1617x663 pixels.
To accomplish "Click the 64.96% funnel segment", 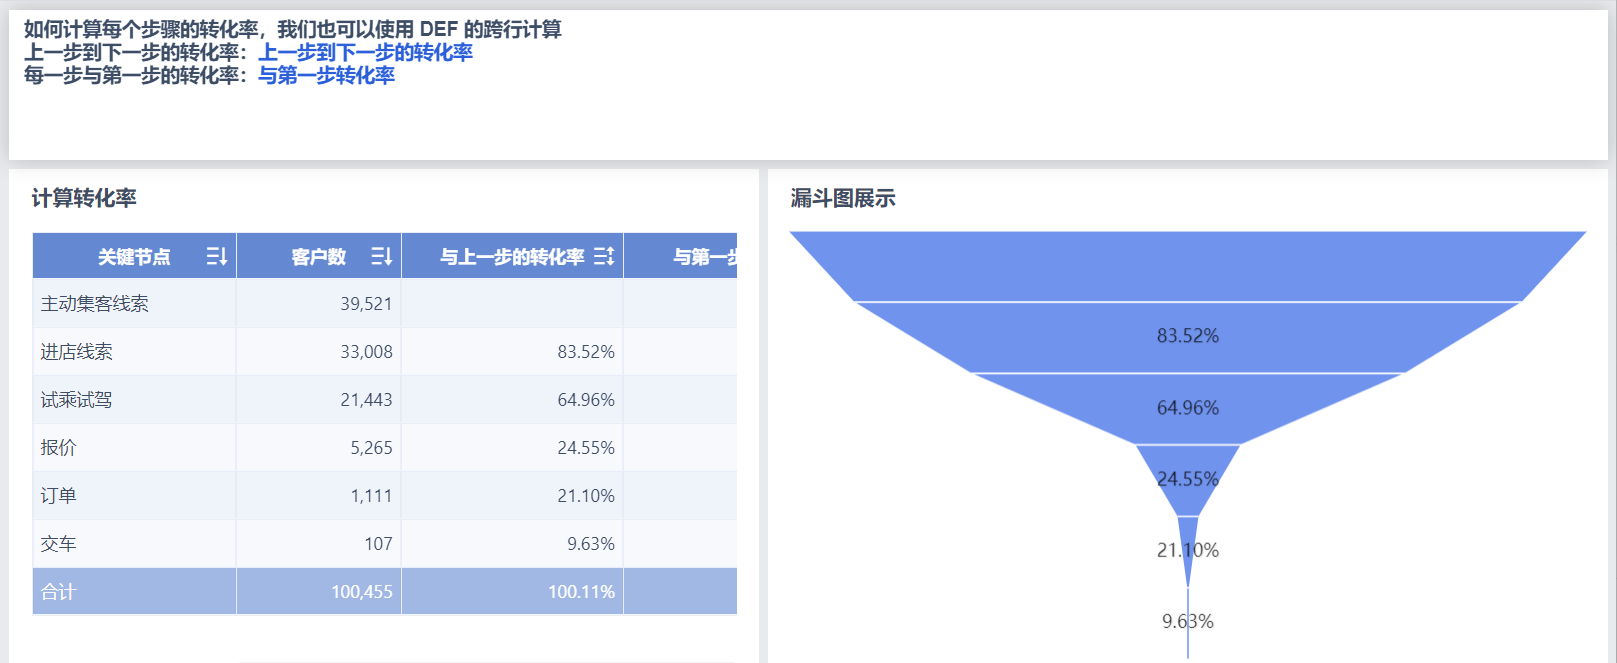I will click(1187, 407).
